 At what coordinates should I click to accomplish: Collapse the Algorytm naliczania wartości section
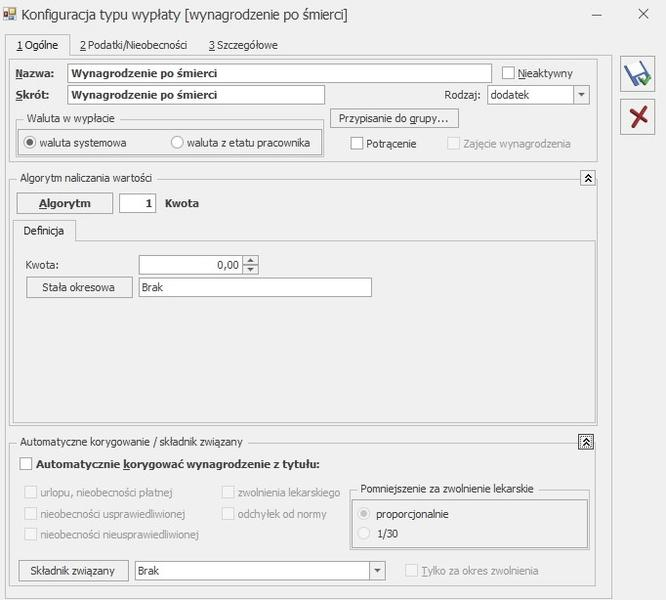coord(588,178)
